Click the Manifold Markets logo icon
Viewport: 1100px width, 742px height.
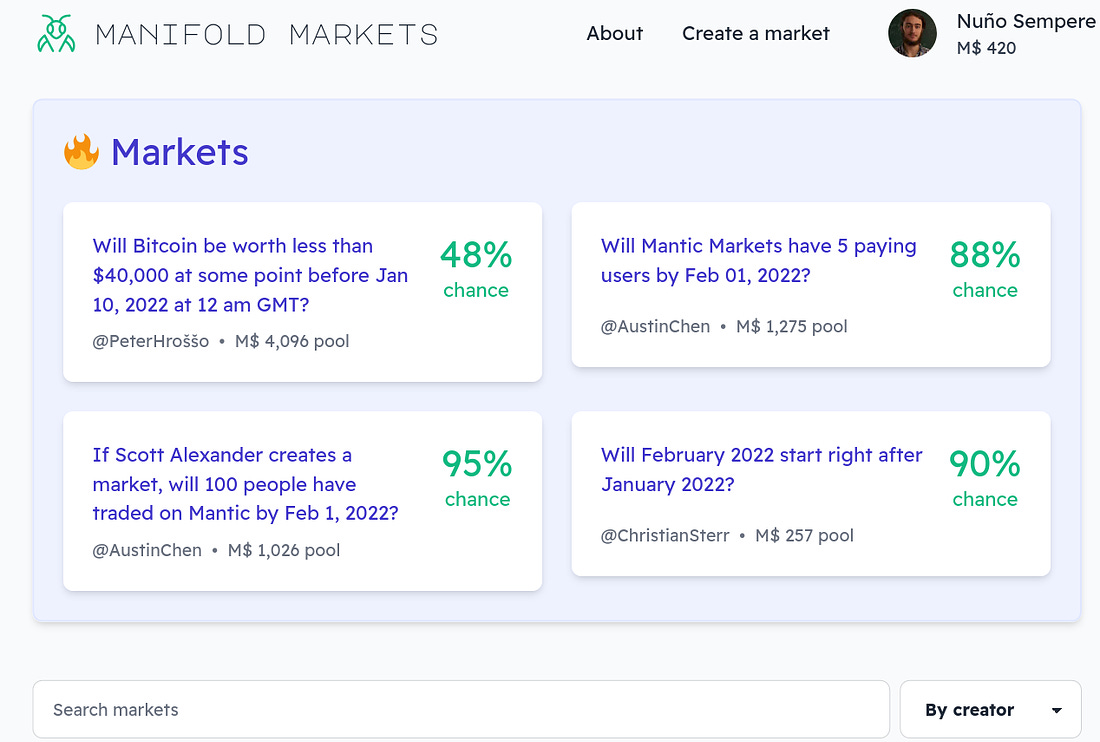56,34
